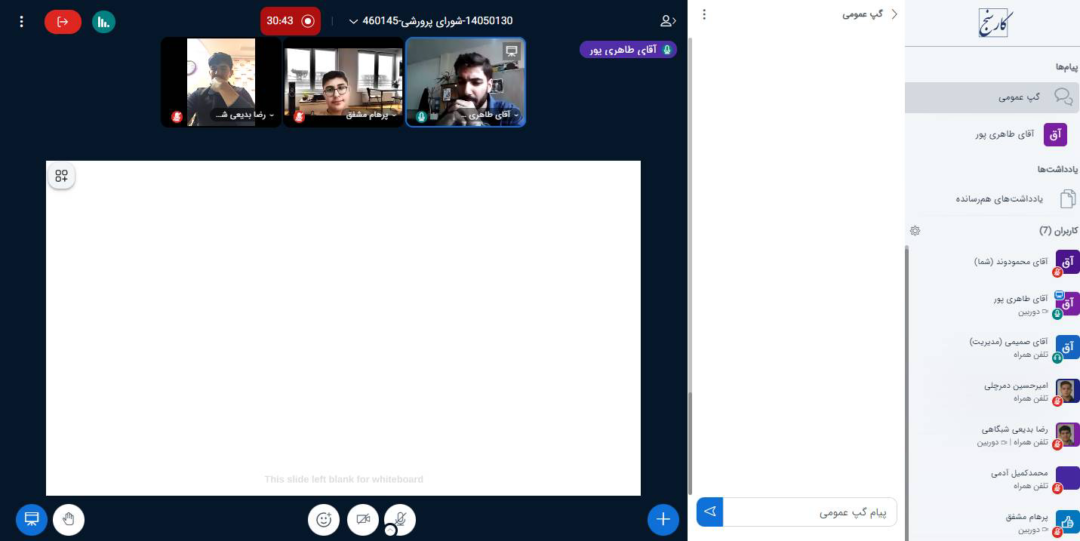This screenshot has width=1080, height=541.
Task: Open the emoji reactions button
Action: (x=324, y=520)
